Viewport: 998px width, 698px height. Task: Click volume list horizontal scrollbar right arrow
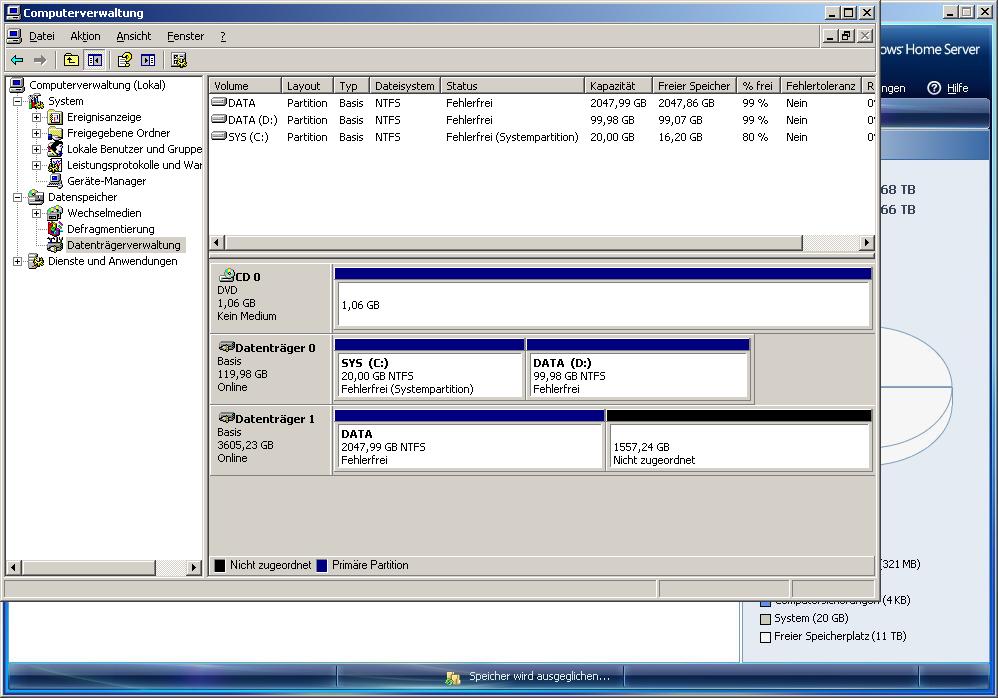(x=866, y=242)
